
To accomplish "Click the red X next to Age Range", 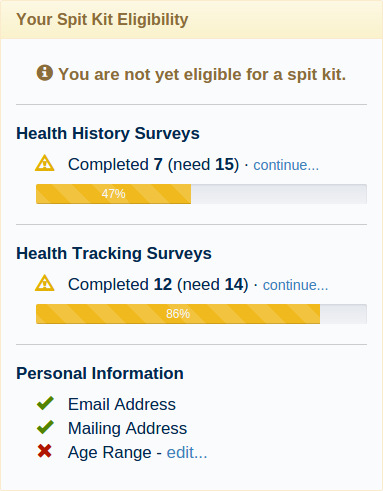I will (x=45, y=451).
